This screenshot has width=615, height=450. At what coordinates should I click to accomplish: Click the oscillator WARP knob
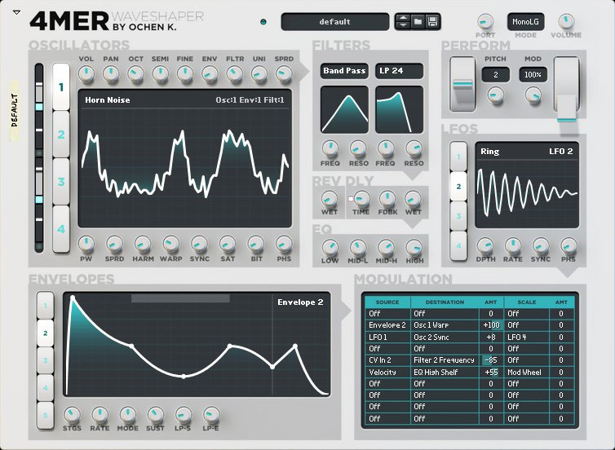pyautogui.click(x=171, y=243)
